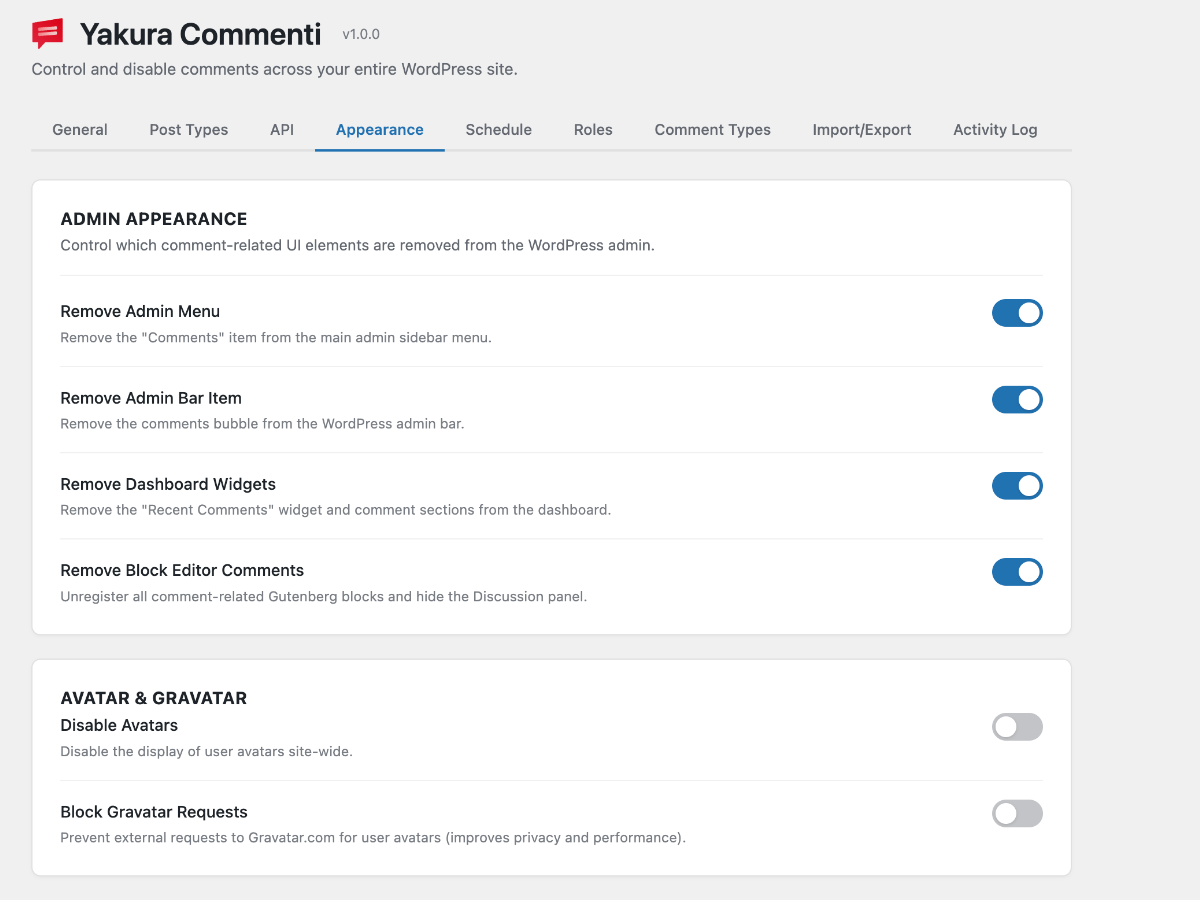
Task: Turn off Remove Admin Bar Item
Action: pyautogui.click(x=1017, y=399)
